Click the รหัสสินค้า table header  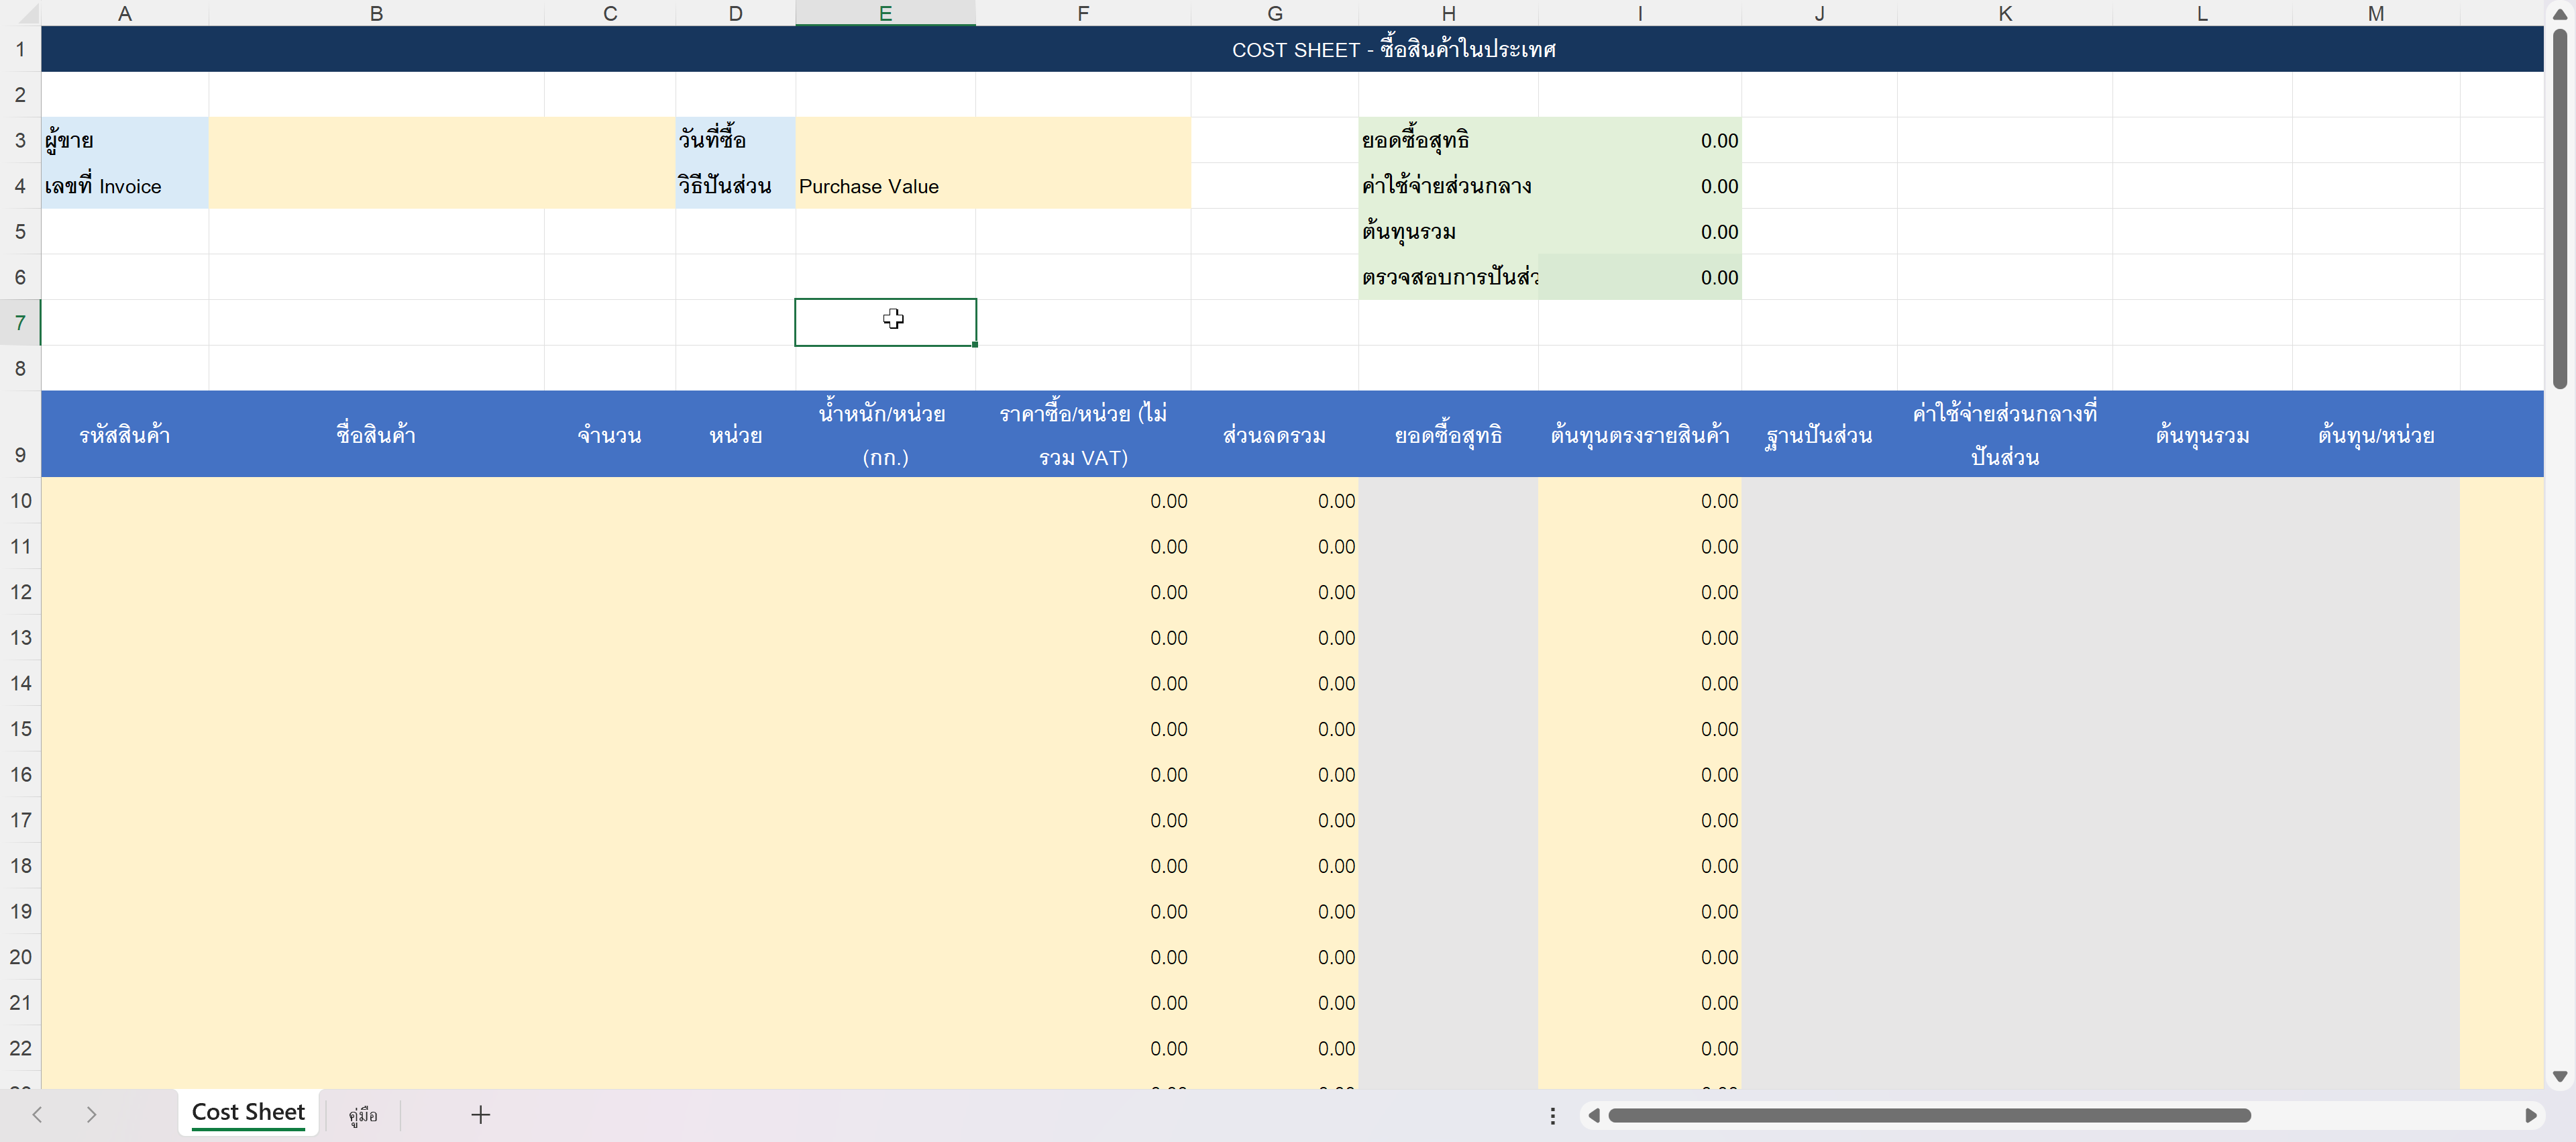click(125, 434)
